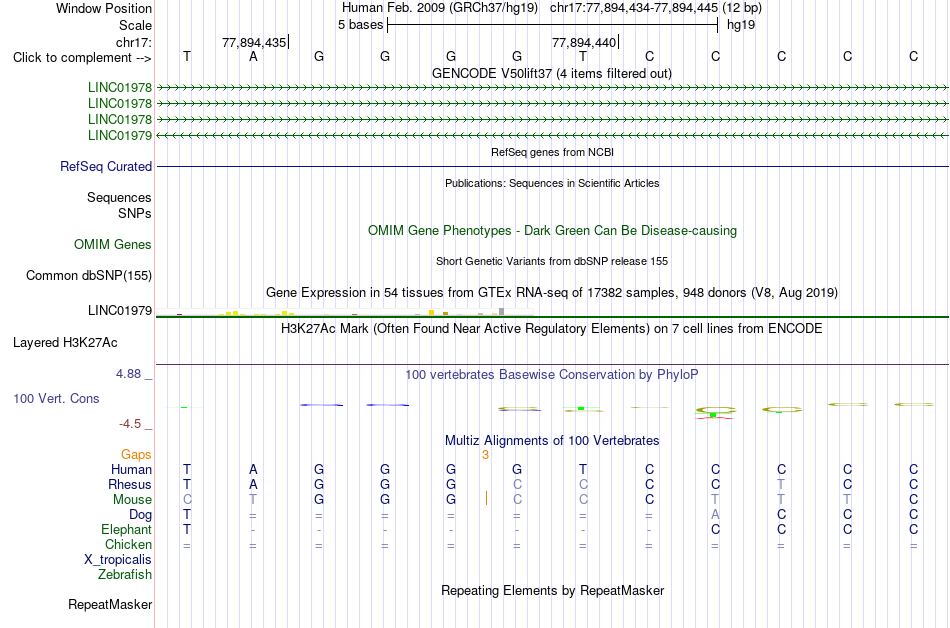Click the '5 bases' scale bar label
Screen dimensions: 950x628
tap(360, 25)
